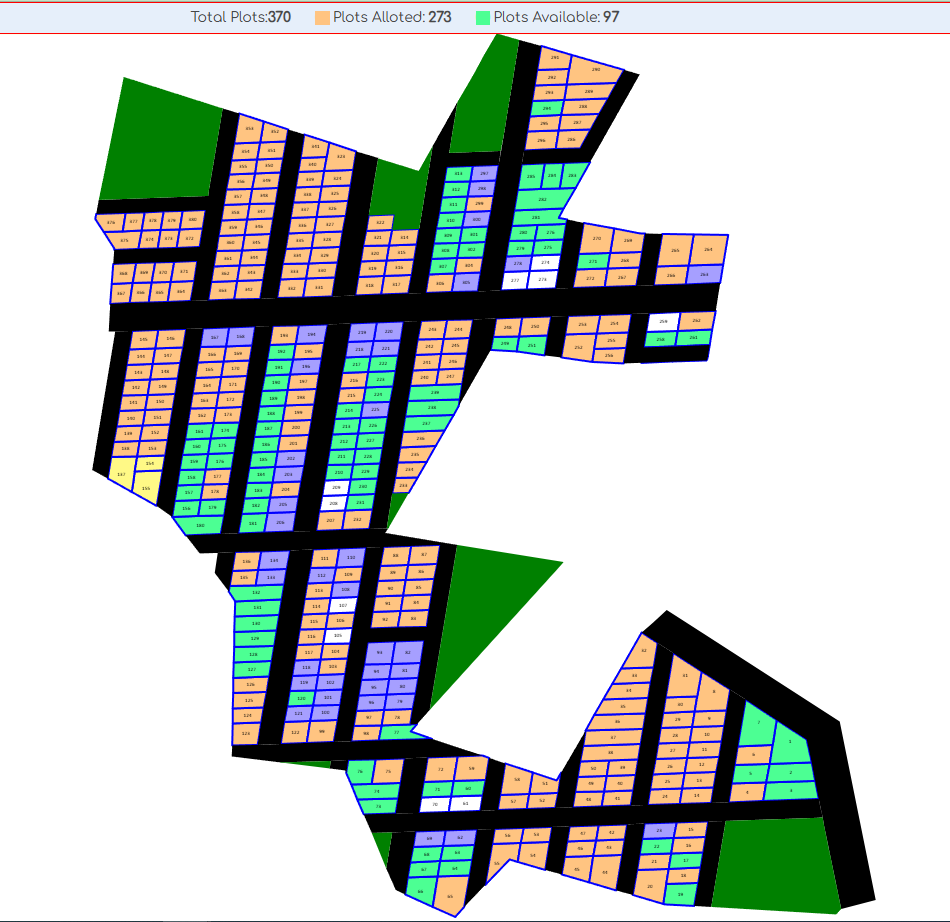This screenshot has height=922, width=950.
Task: Select large orange plot 290
Action: 595,70
